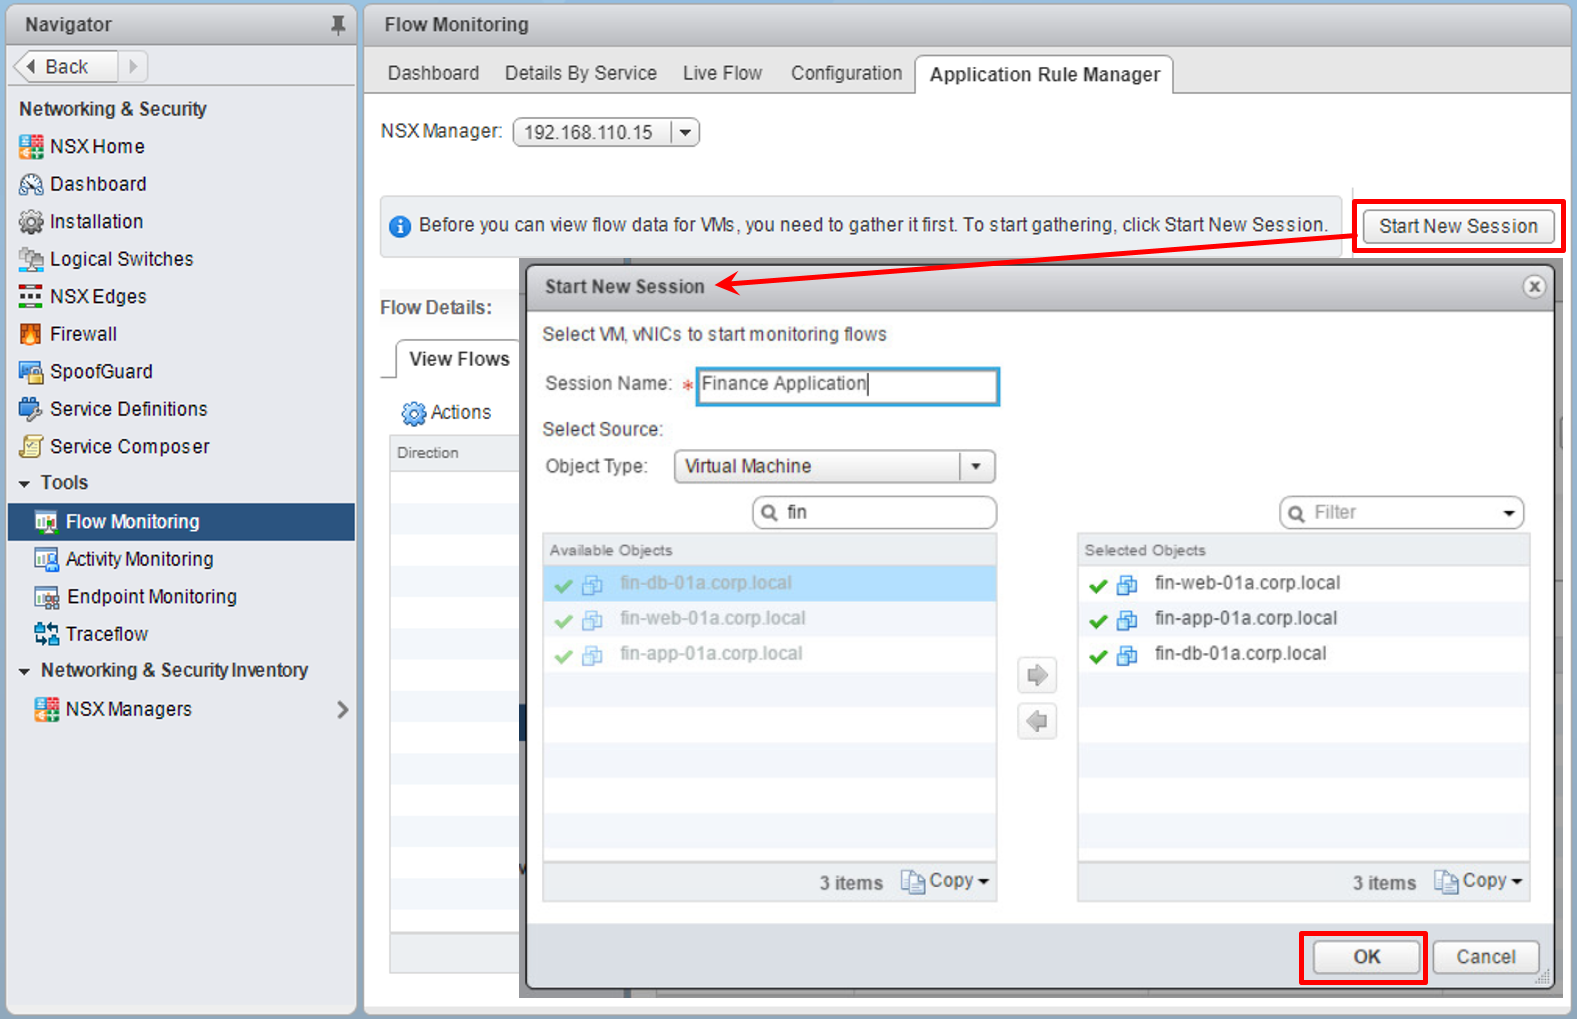Switch to Details By Service tab
The width and height of the screenshot is (1577, 1019).
pyautogui.click(x=581, y=73)
